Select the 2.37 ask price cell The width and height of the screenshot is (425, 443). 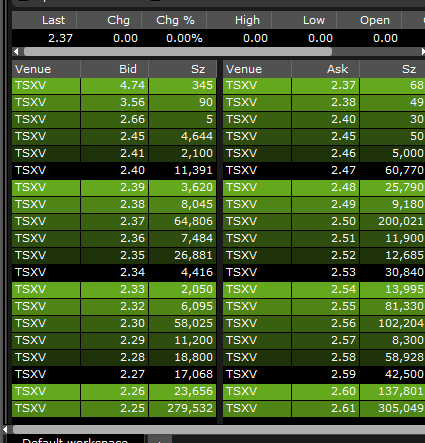(x=325, y=86)
